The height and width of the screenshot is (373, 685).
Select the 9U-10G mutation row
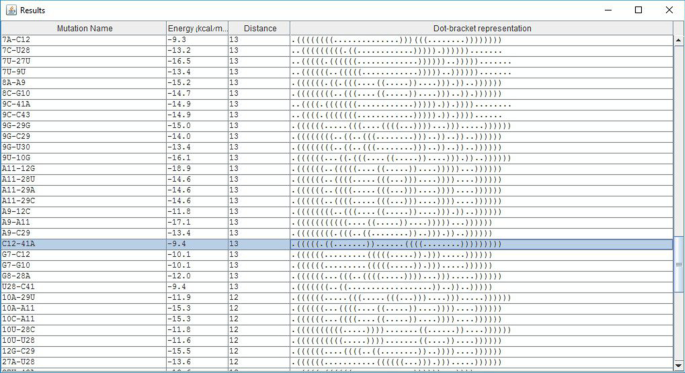(337, 158)
